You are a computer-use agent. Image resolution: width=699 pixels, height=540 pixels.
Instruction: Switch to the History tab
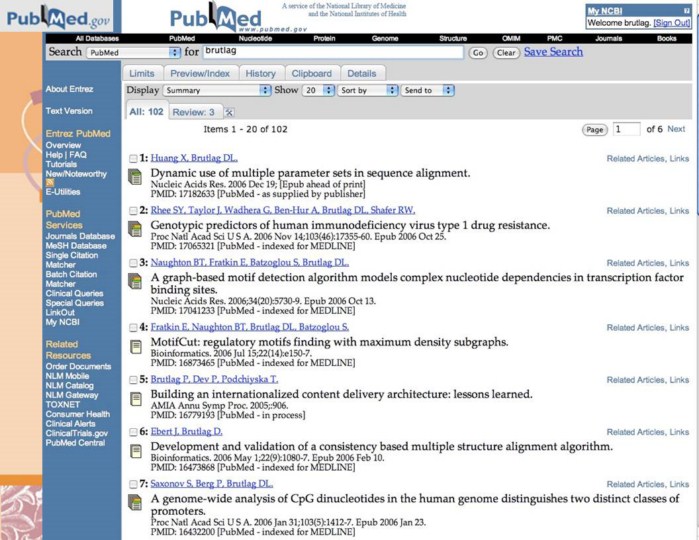[260, 73]
